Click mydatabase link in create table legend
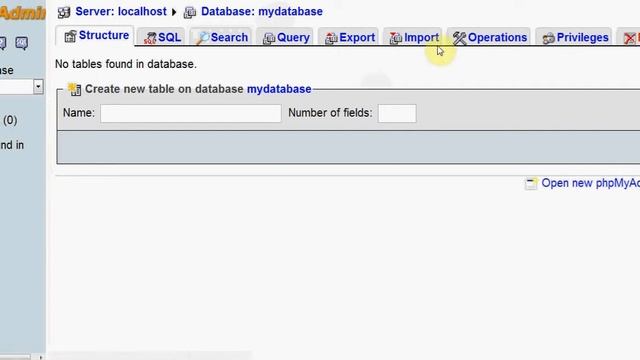 point(279,89)
